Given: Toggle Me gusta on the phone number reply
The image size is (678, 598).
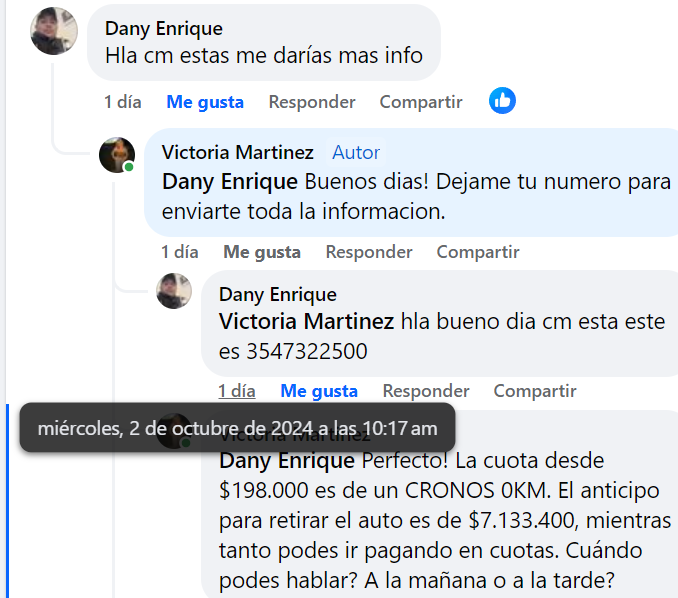Looking at the screenshot, I should tap(319, 391).
